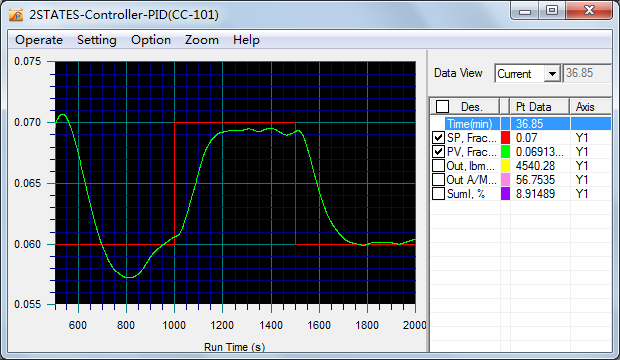
Task: Open the Setting menu
Action: tap(96, 40)
